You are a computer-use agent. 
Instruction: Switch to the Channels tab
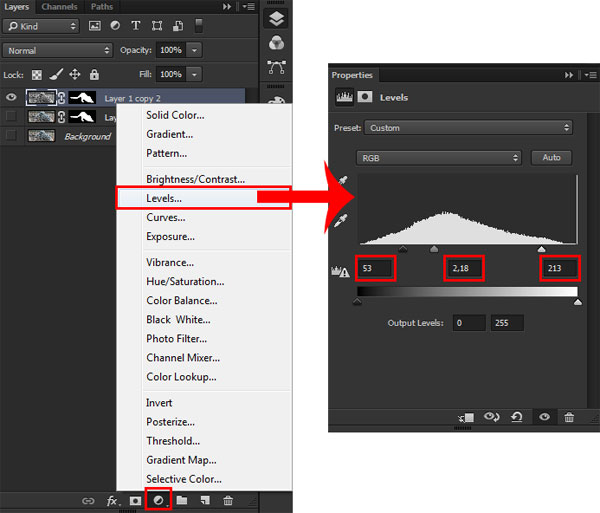click(x=59, y=7)
